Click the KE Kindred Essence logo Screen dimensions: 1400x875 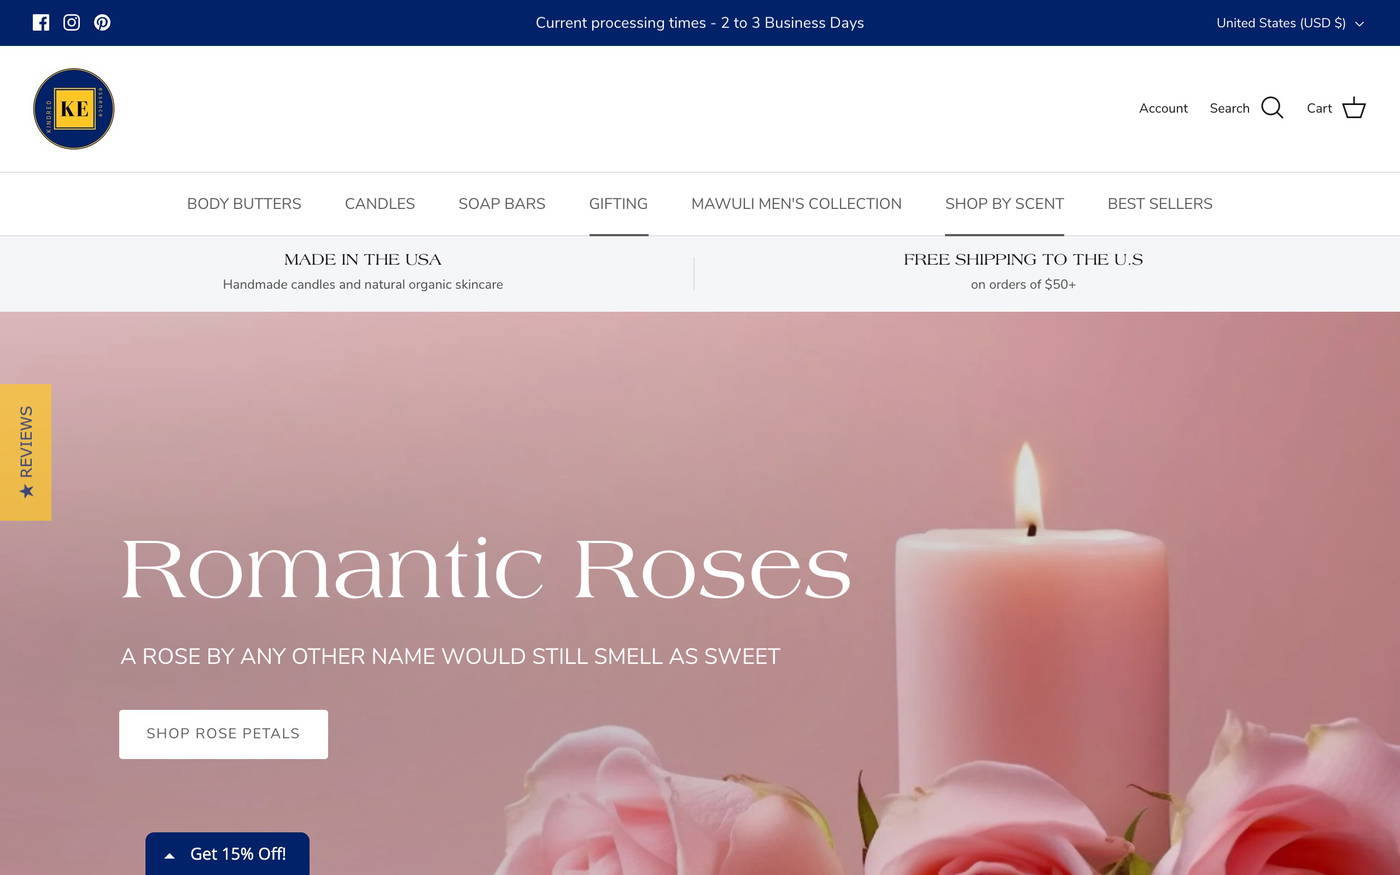pos(74,109)
